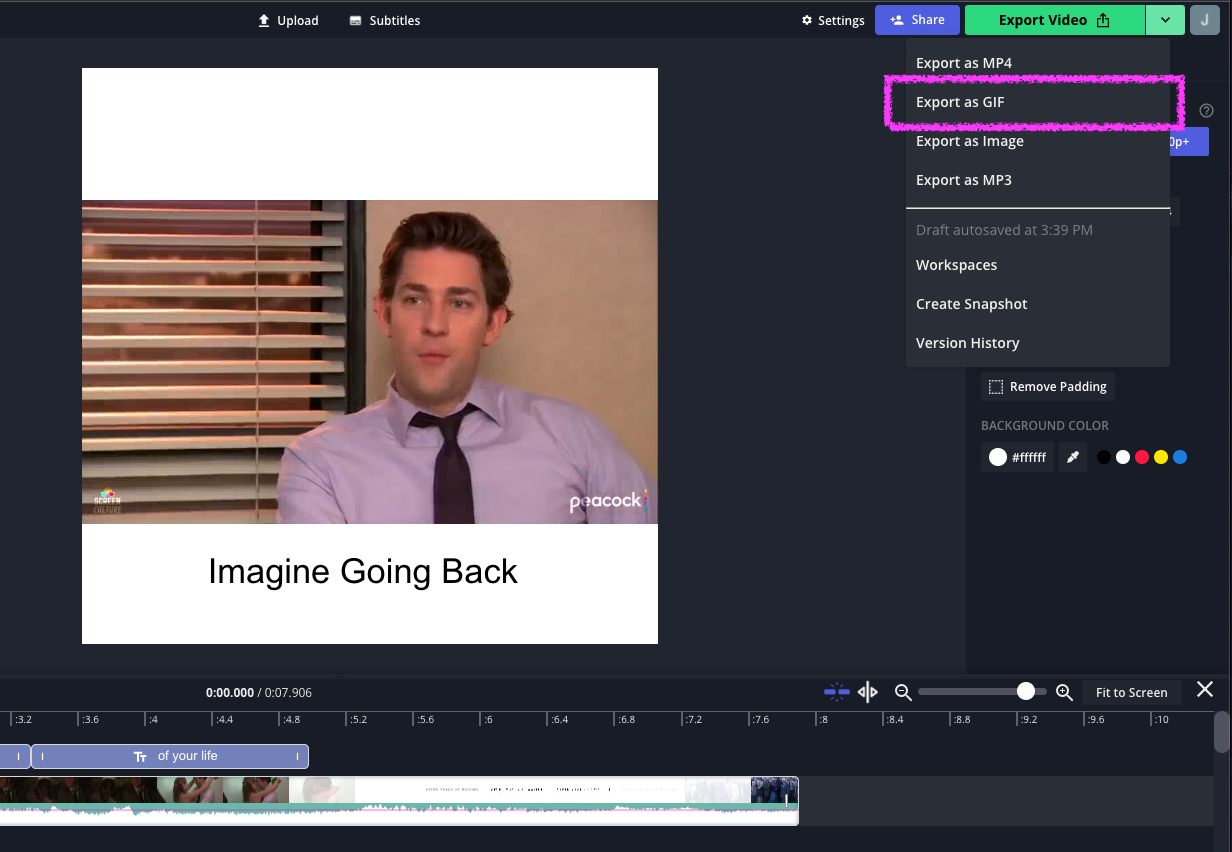Click the Remove Padding button
Viewport: 1232px width, 852px height.
pyautogui.click(x=1048, y=387)
